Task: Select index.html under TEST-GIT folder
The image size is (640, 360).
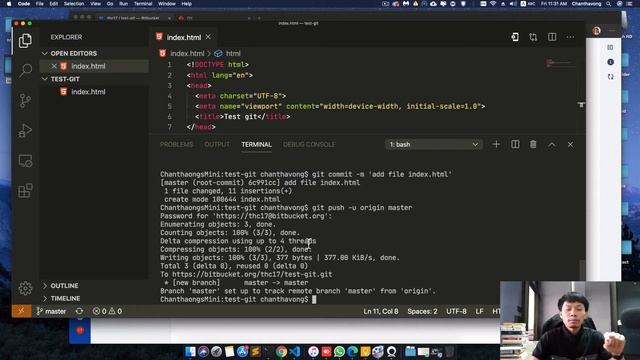Action: click(x=88, y=92)
